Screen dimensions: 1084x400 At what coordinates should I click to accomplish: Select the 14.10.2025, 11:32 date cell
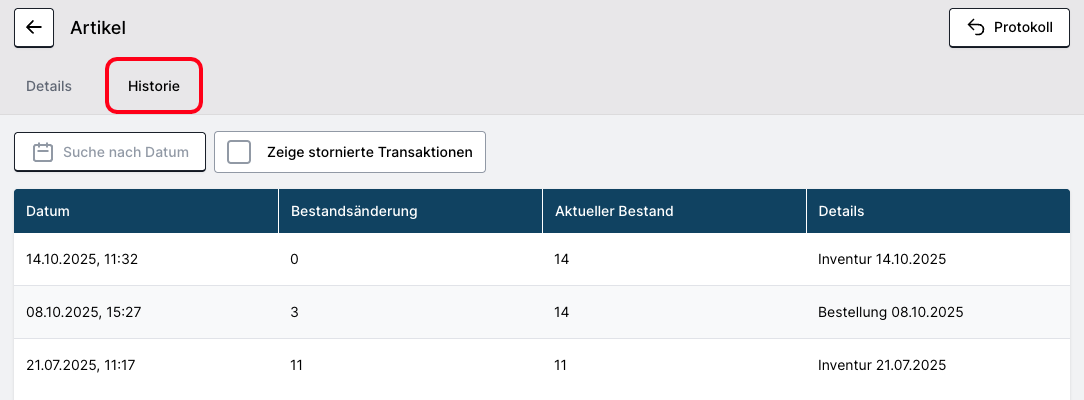click(82, 259)
